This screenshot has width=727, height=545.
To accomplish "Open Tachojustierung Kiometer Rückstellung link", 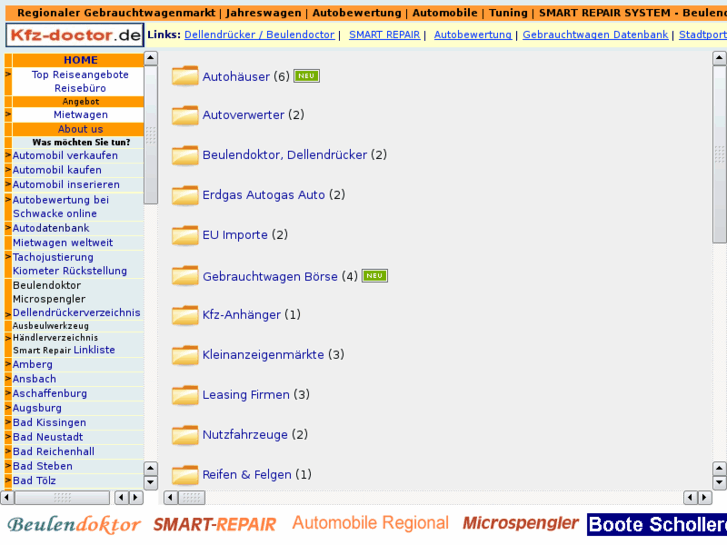I will point(70,264).
